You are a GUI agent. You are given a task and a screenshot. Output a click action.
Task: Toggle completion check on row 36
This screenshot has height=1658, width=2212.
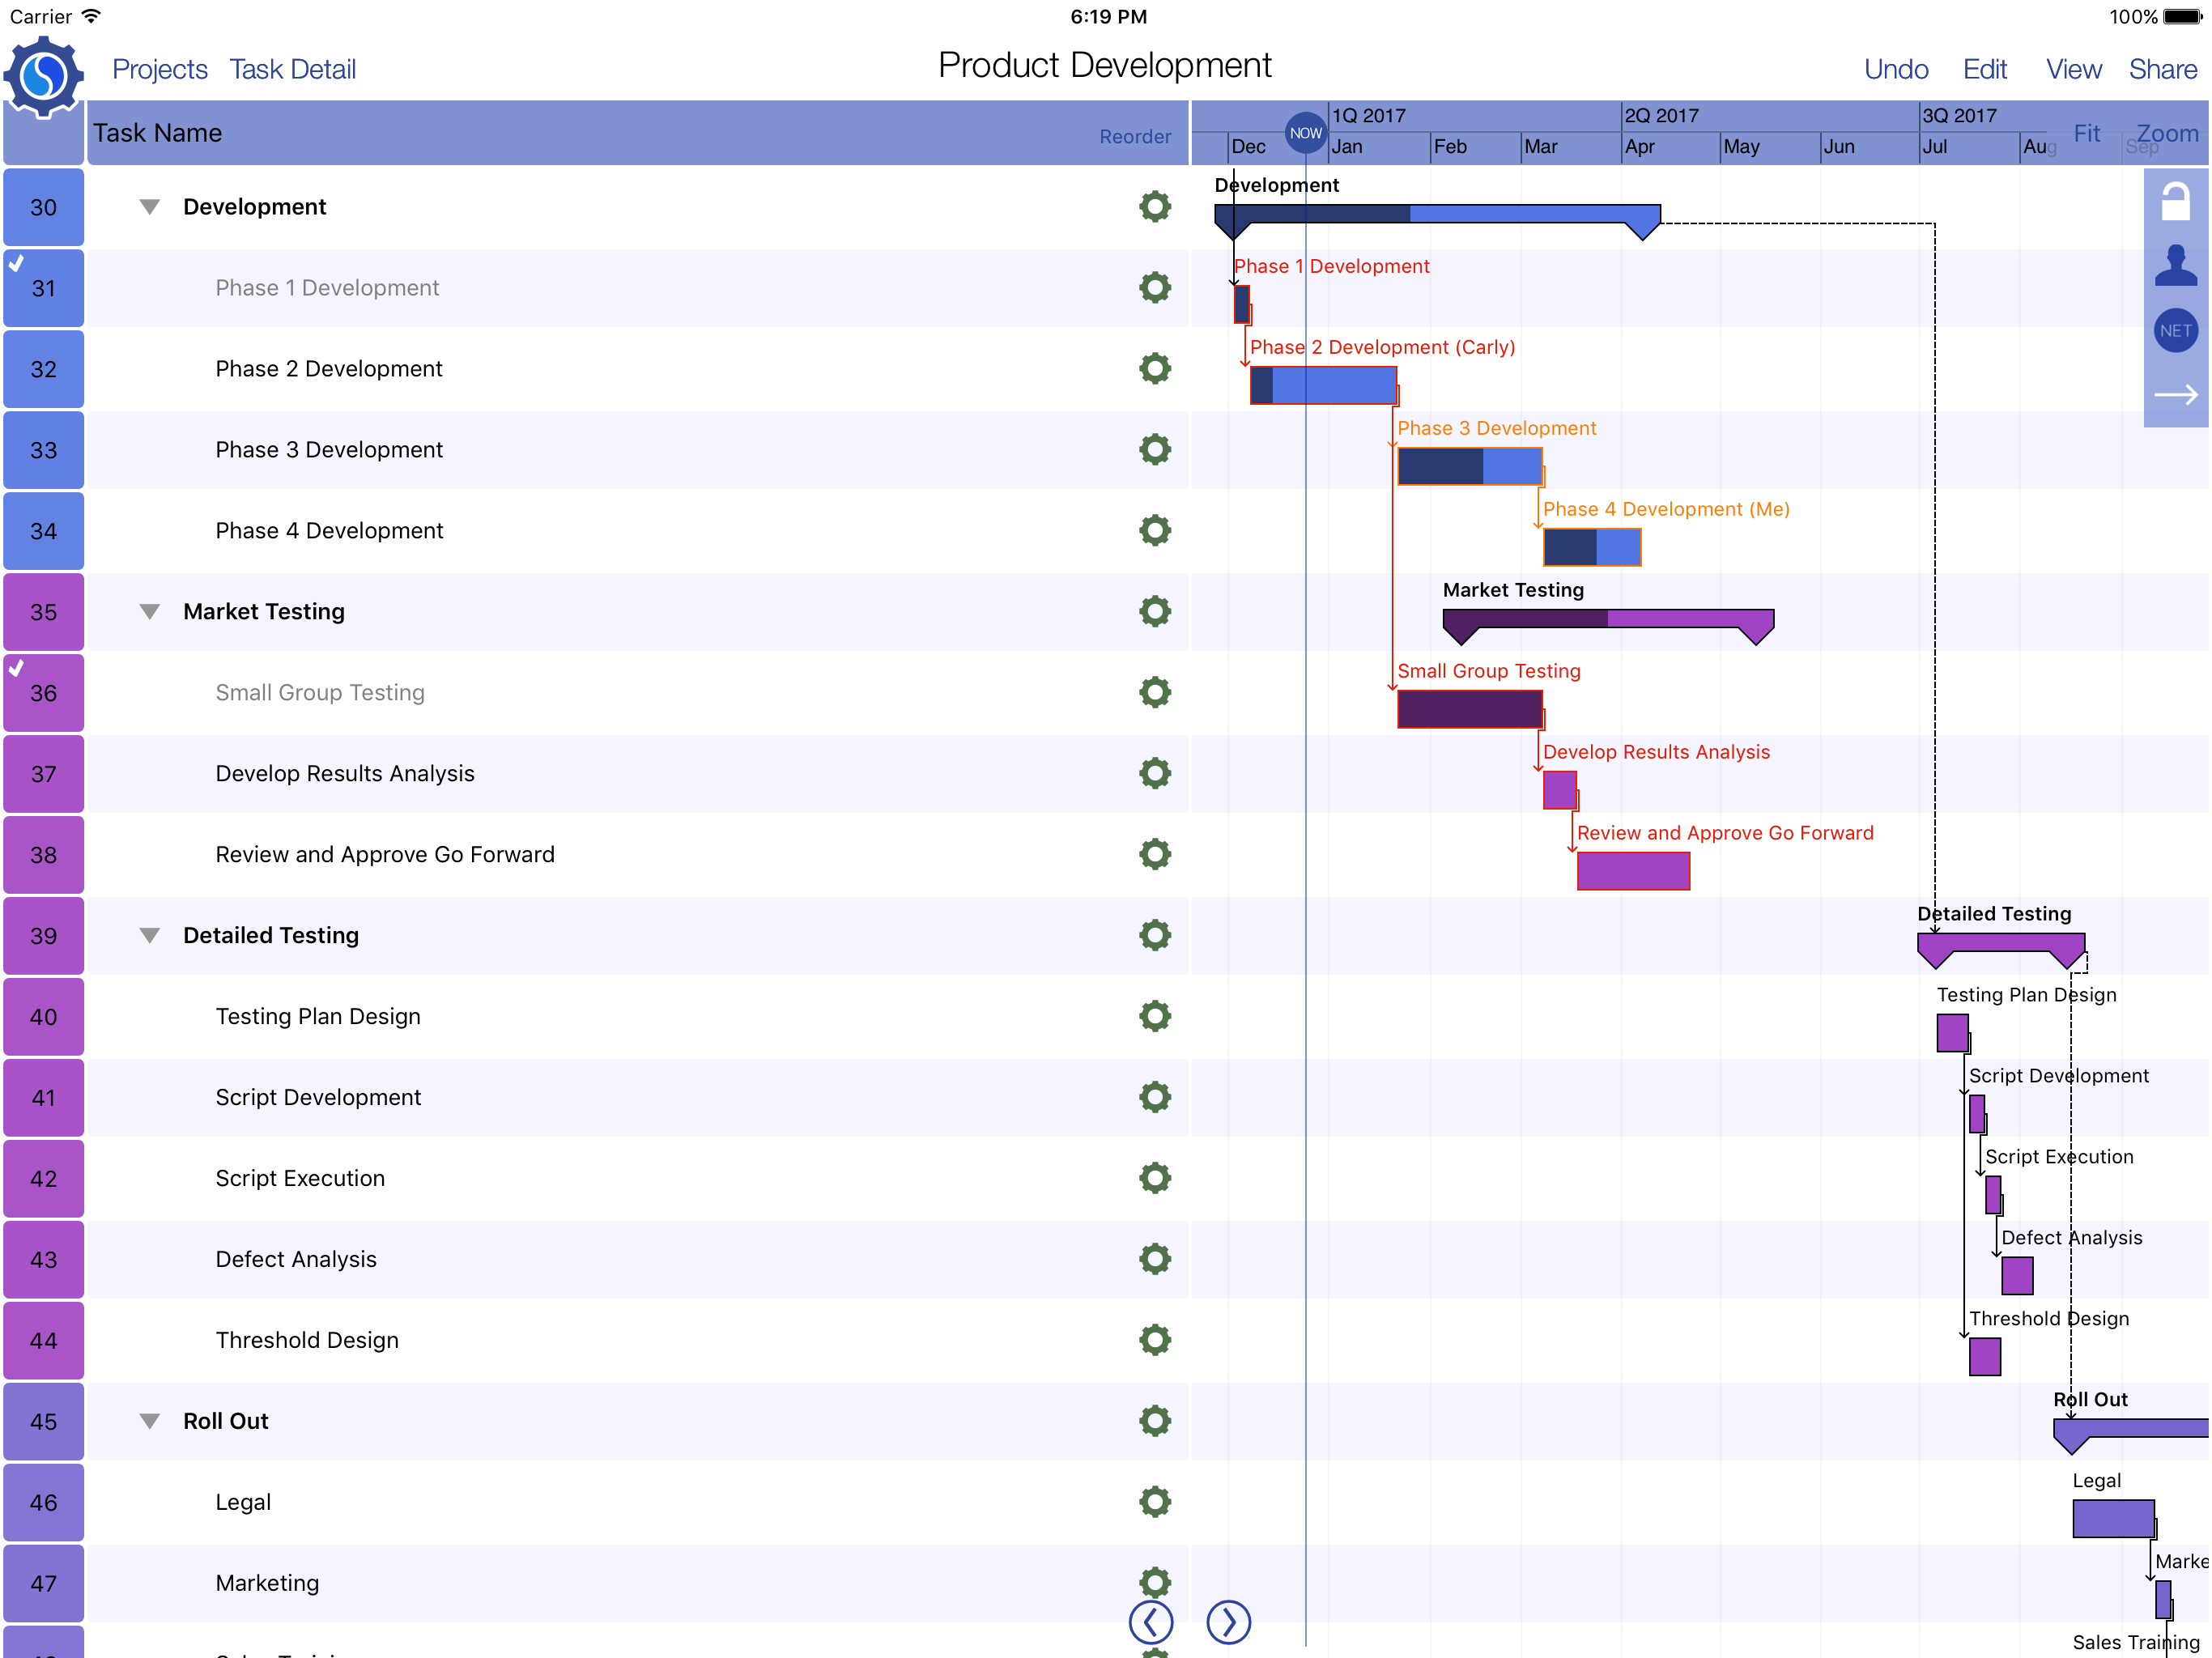pyautogui.click(x=16, y=669)
